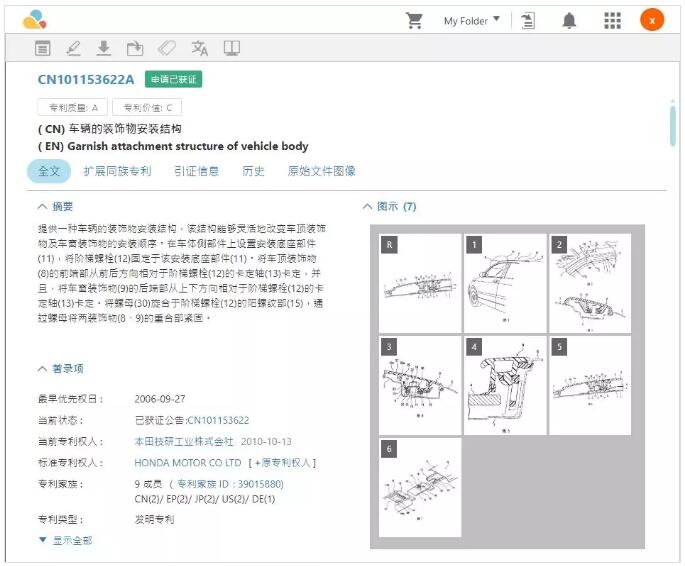Expand 显示全部 to show all fields
The height and width of the screenshot is (566, 685).
point(65,540)
